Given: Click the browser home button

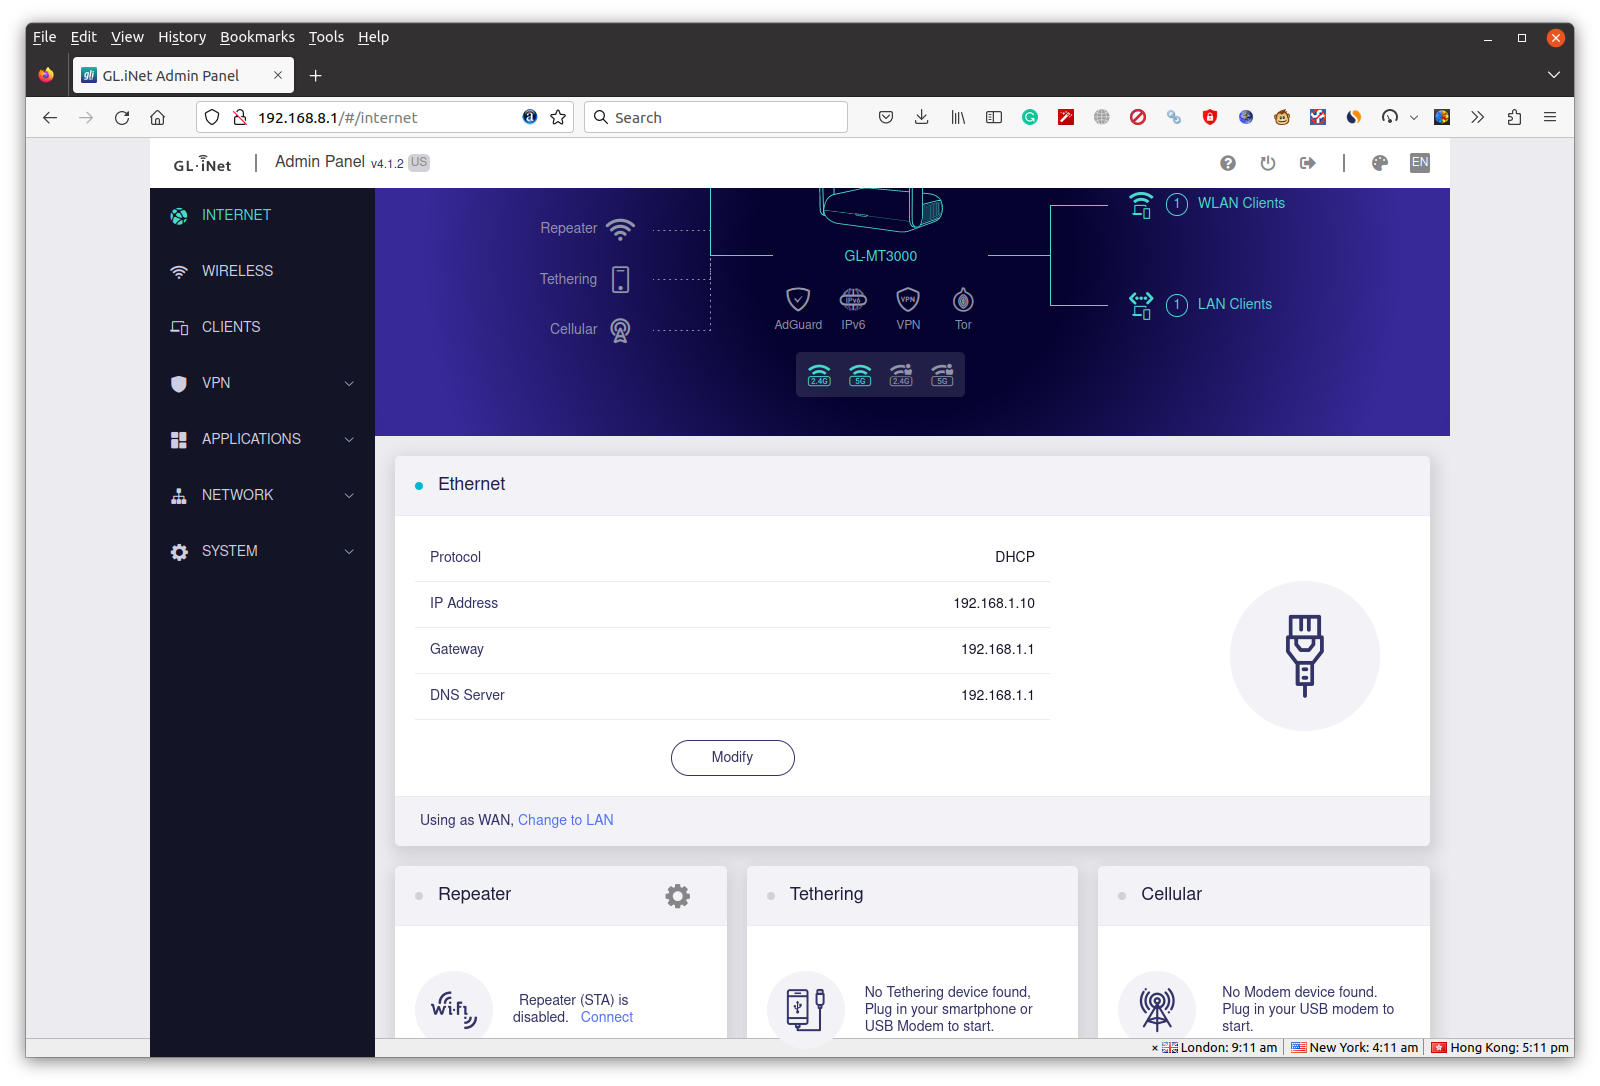Looking at the screenshot, I should tap(158, 117).
